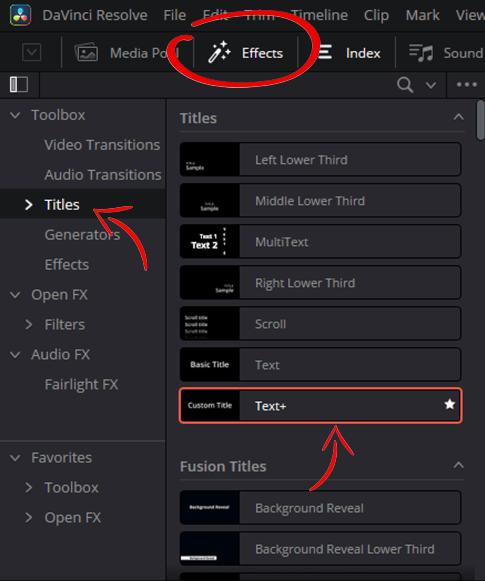Collapse the Open FX chevron
485x581 pixels.
click(x=15, y=295)
